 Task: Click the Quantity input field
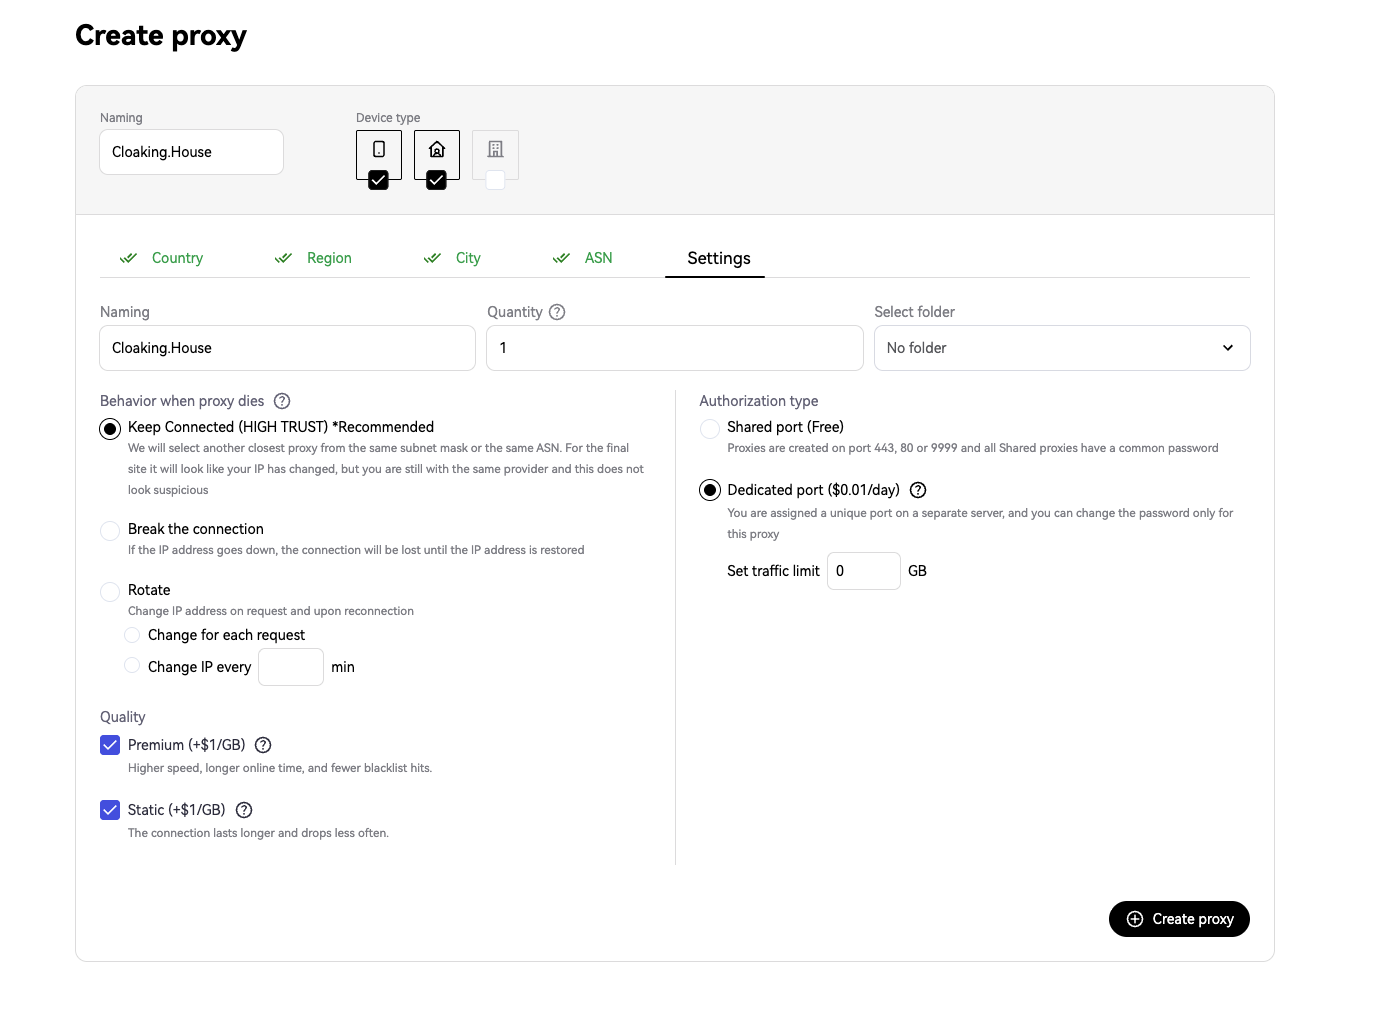(675, 348)
